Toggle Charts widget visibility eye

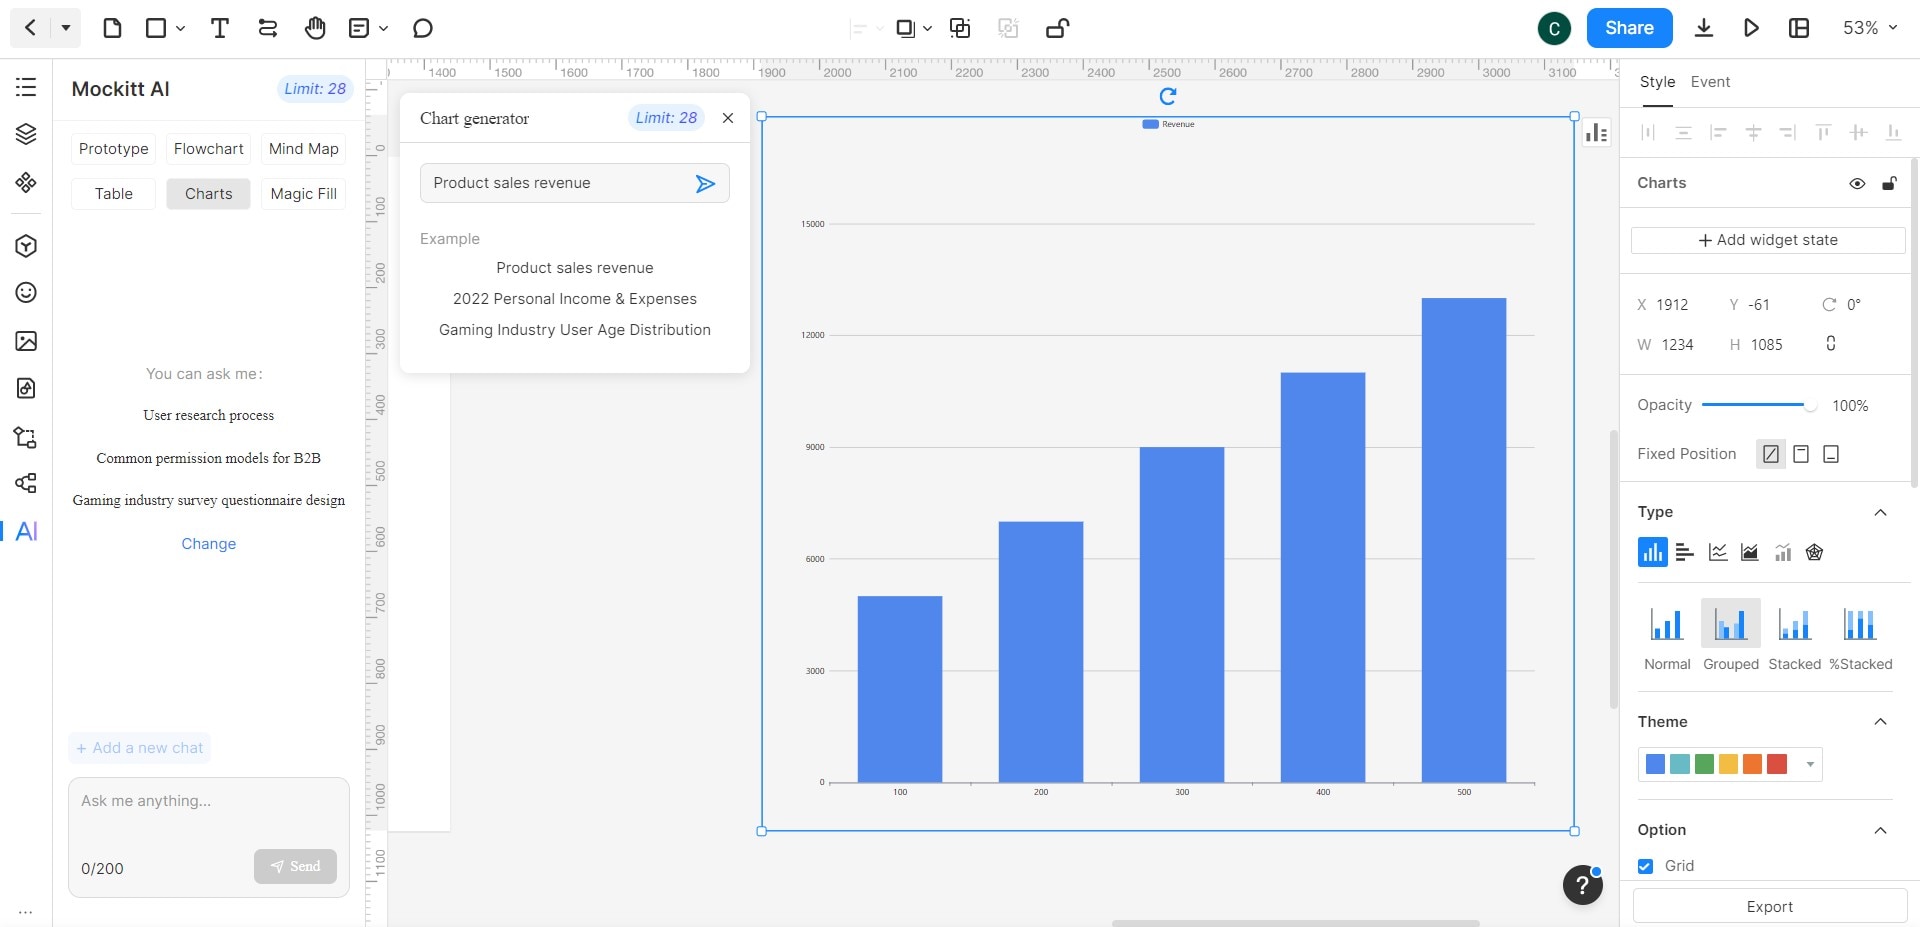point(1857,183)
